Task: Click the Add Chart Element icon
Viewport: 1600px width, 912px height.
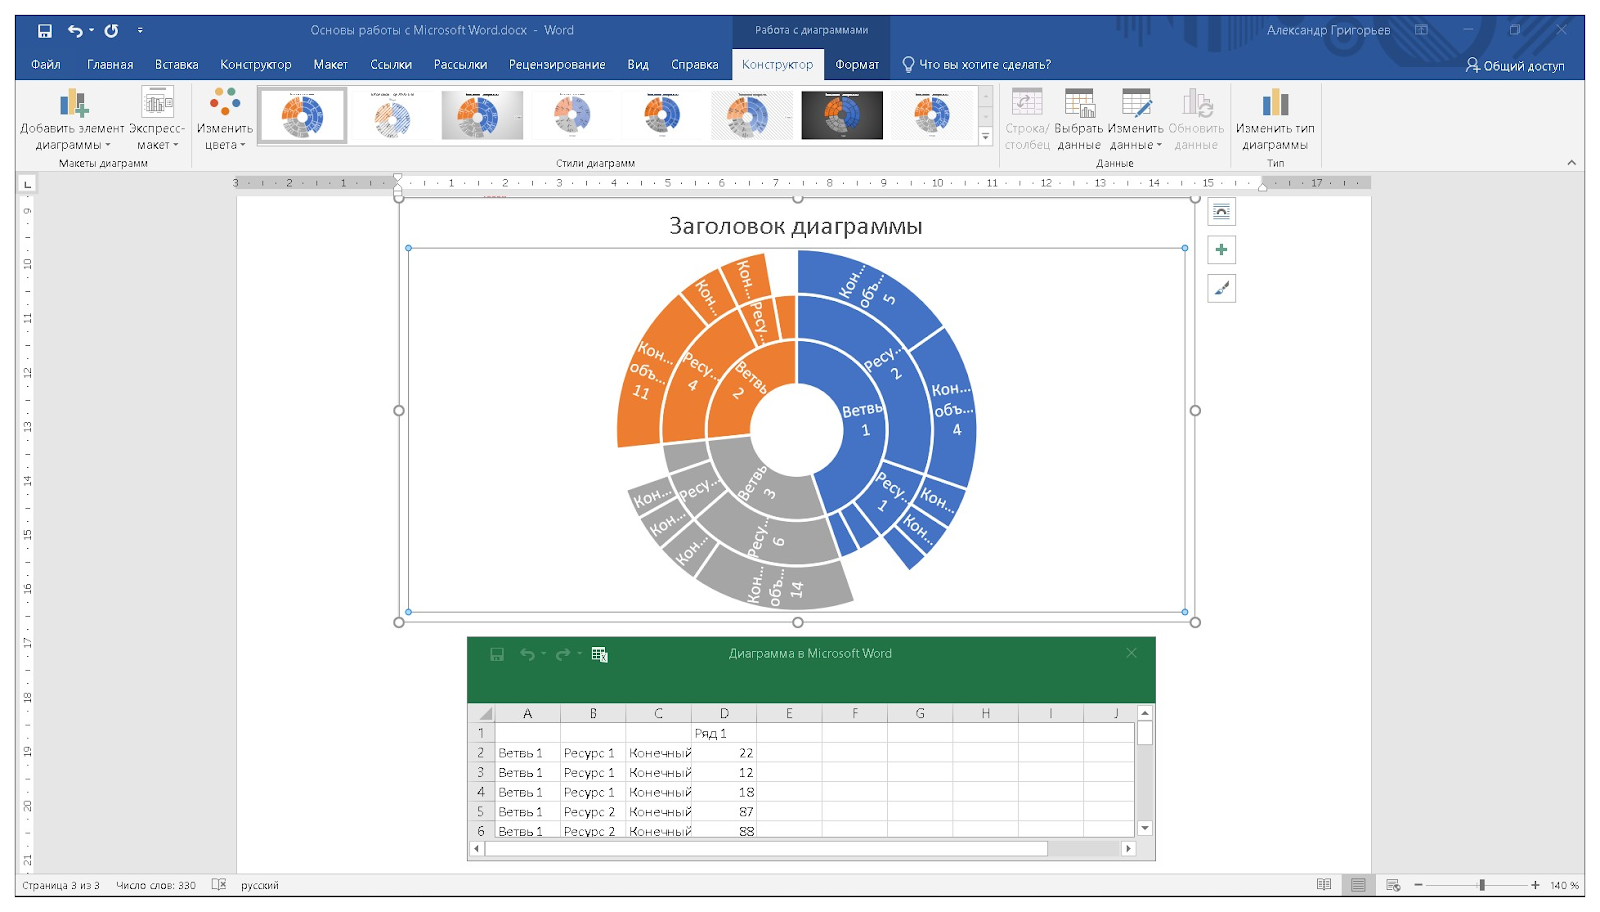Action: pos(73,103)
